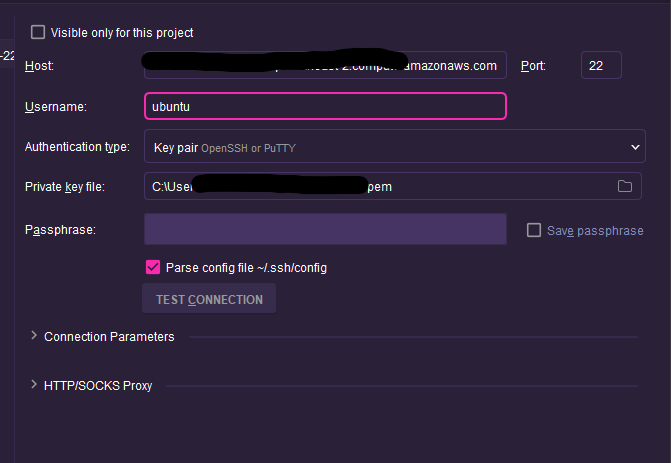Uncheck Parse config file ~/.ssh/config
This screenshot has height=463, width=671.
(153, 267)
